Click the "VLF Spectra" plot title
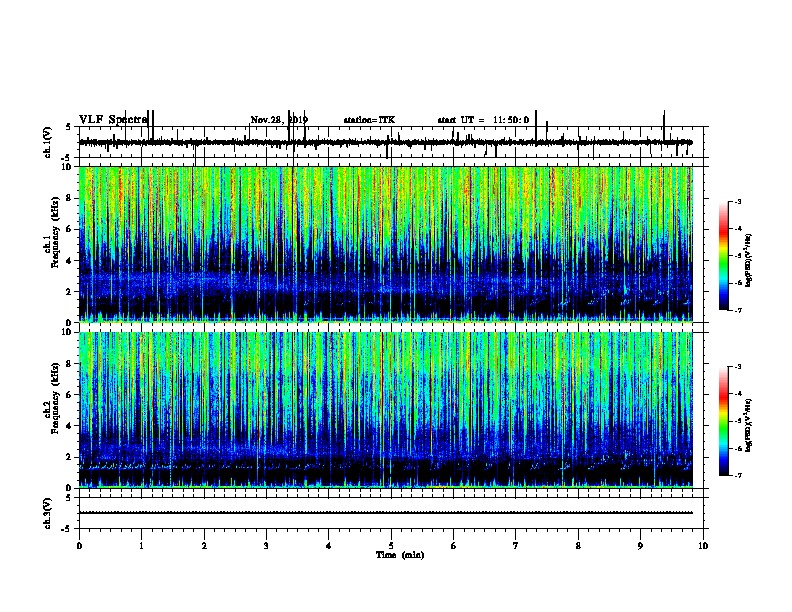 pos(113,120)
